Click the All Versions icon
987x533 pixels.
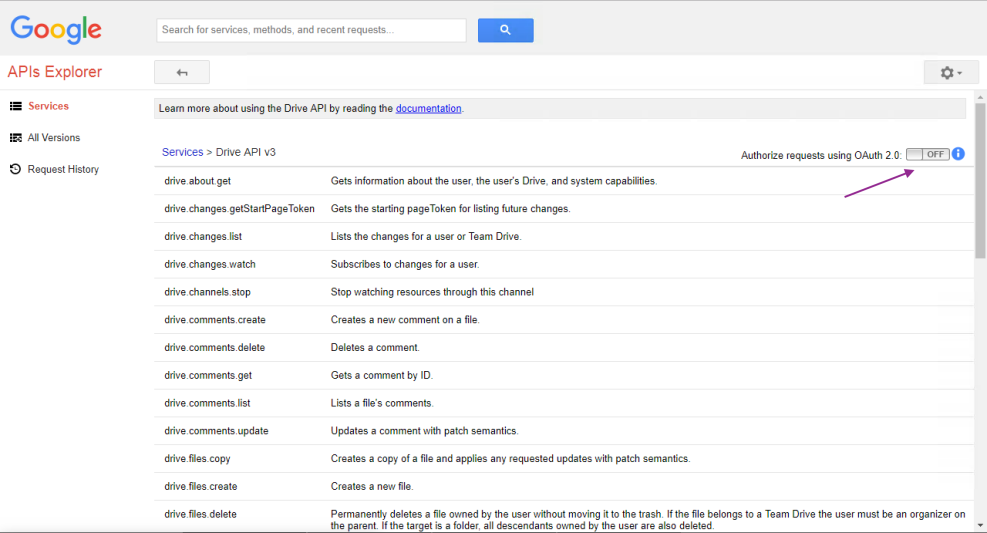click(16, 138)
